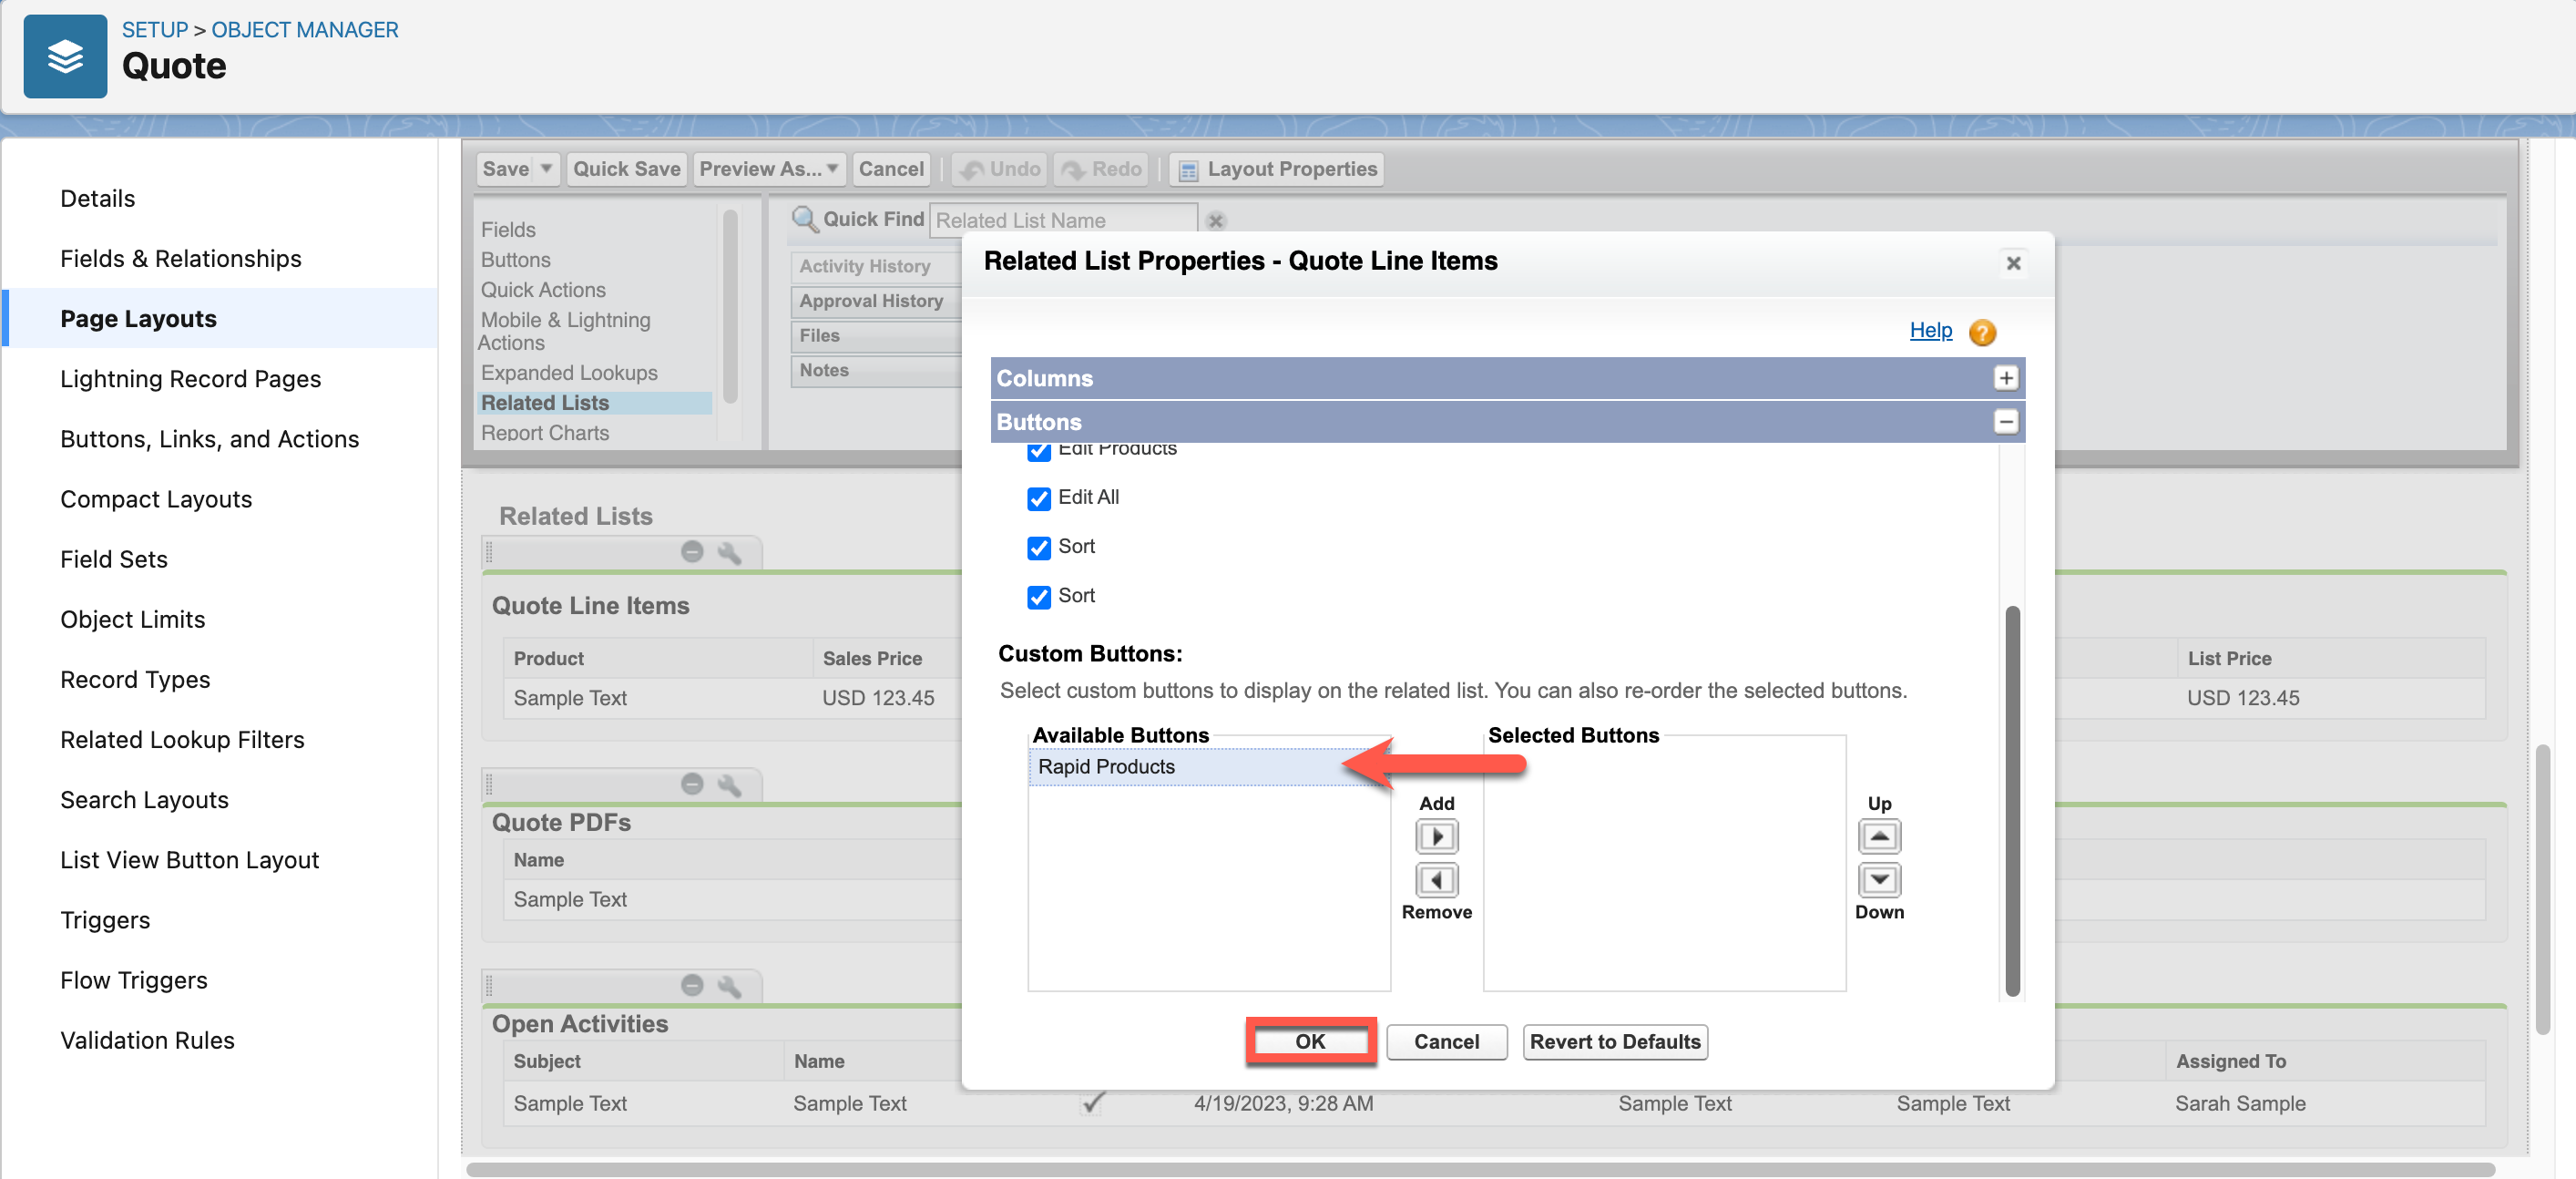2576x1179 pixels.
Task: Click the remove icon above Quote PDFs
Action: pos(692,783)
